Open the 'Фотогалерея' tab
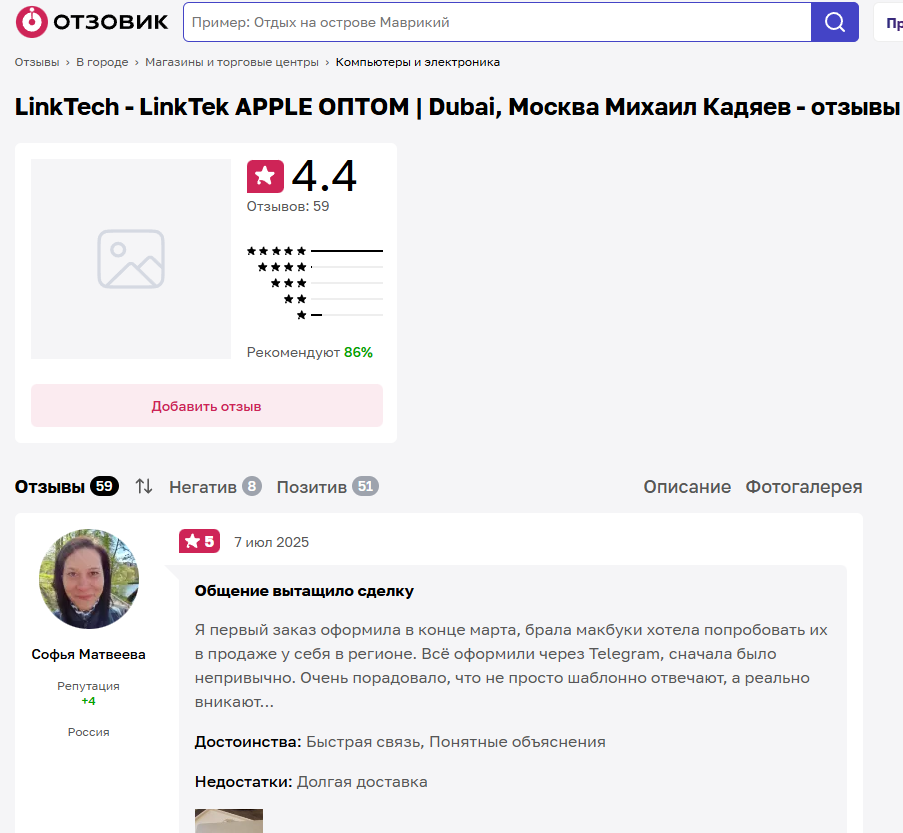Viewport: 903px width, 833px height. [804, 487]
